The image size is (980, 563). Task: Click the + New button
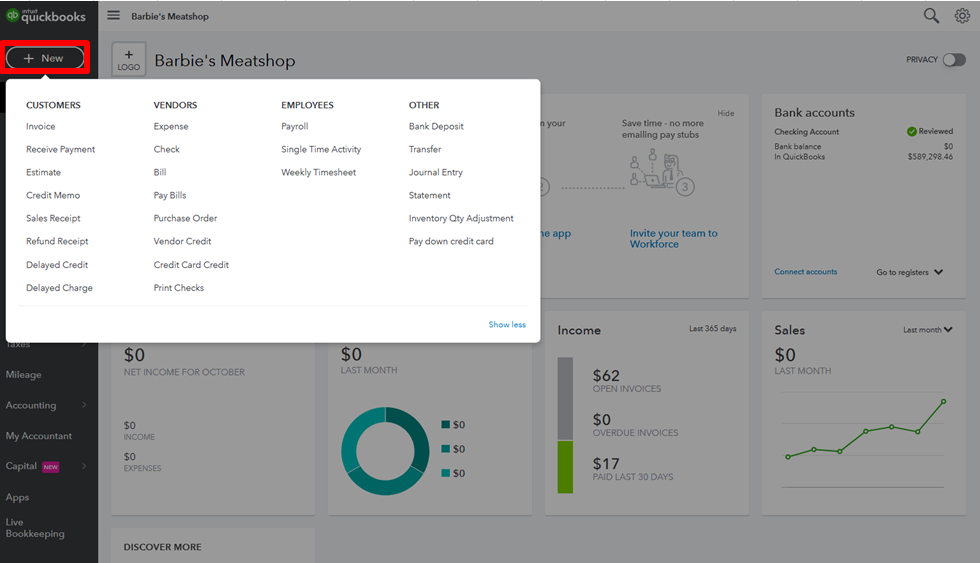(x=44, y=58)
